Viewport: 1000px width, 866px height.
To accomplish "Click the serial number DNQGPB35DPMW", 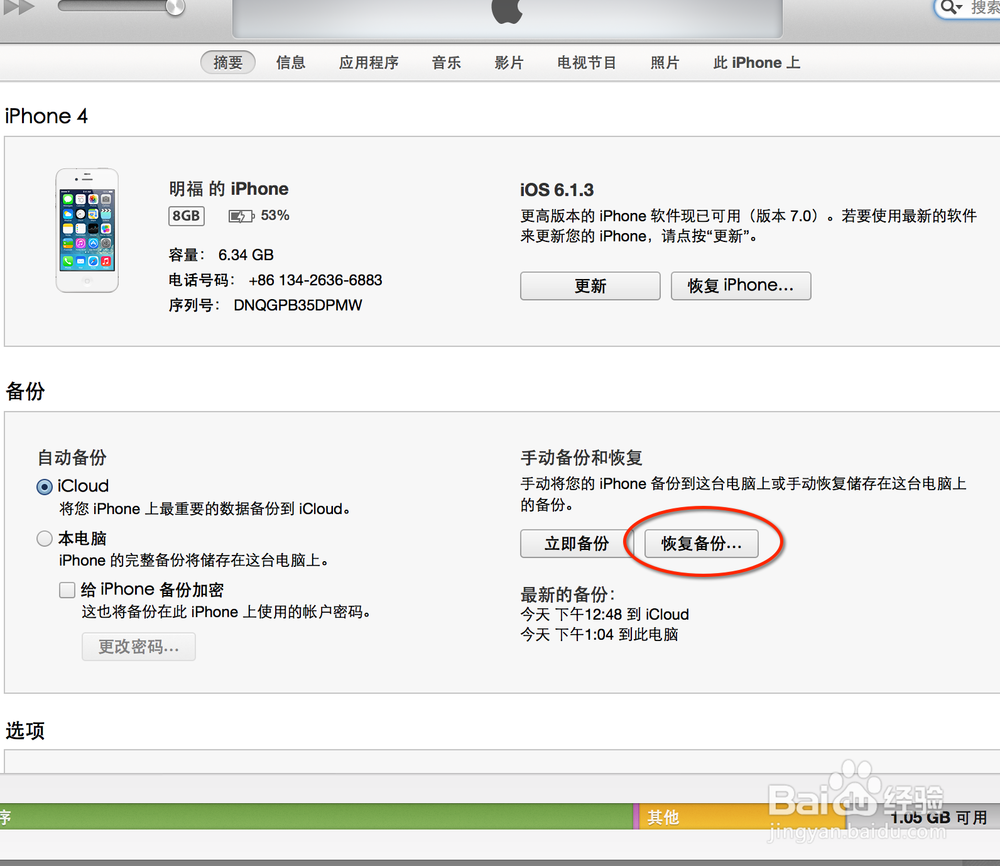I will click(298, 305).
